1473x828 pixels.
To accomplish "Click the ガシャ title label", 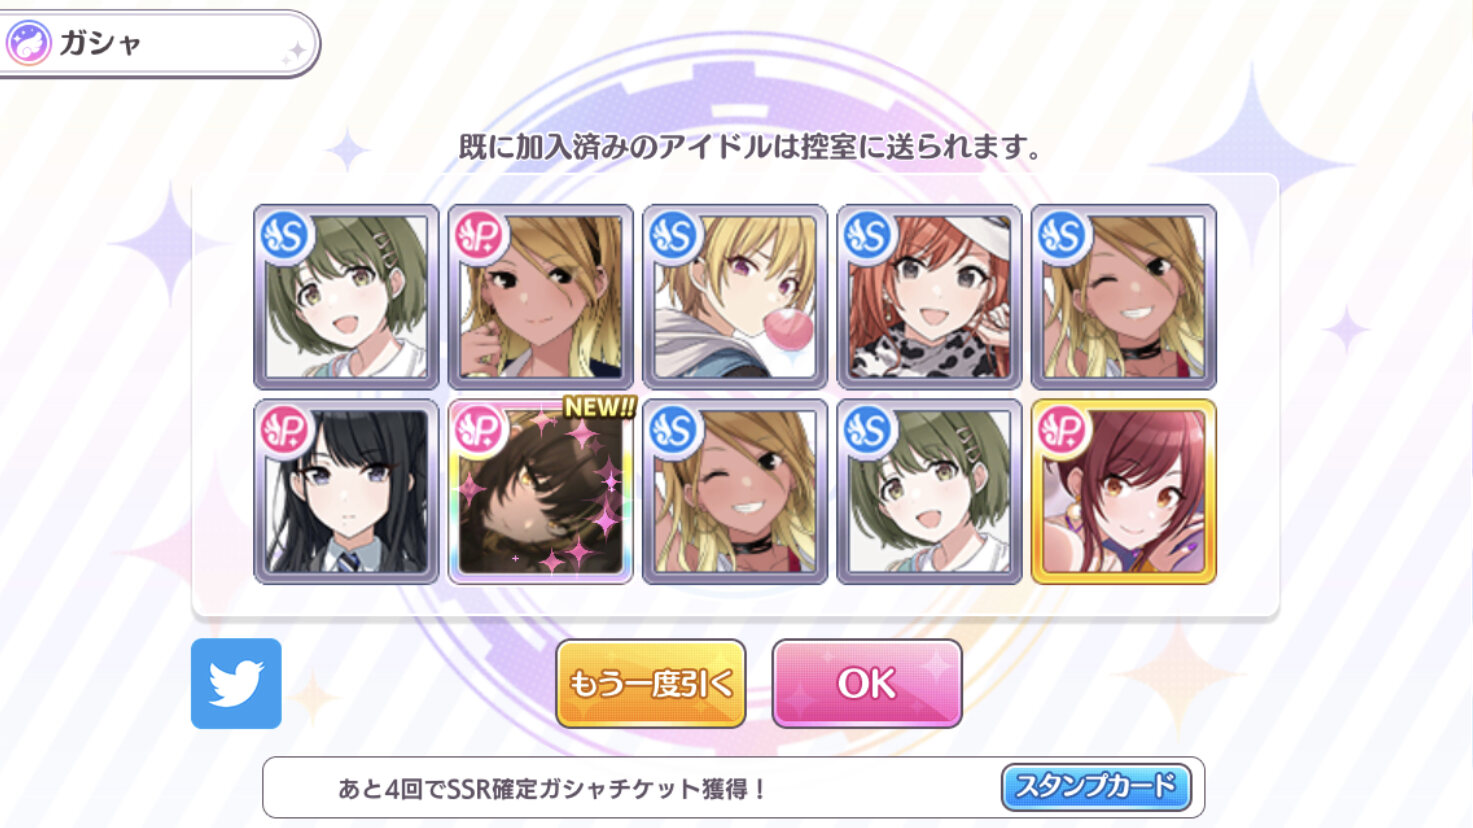I will click(99, 43).
